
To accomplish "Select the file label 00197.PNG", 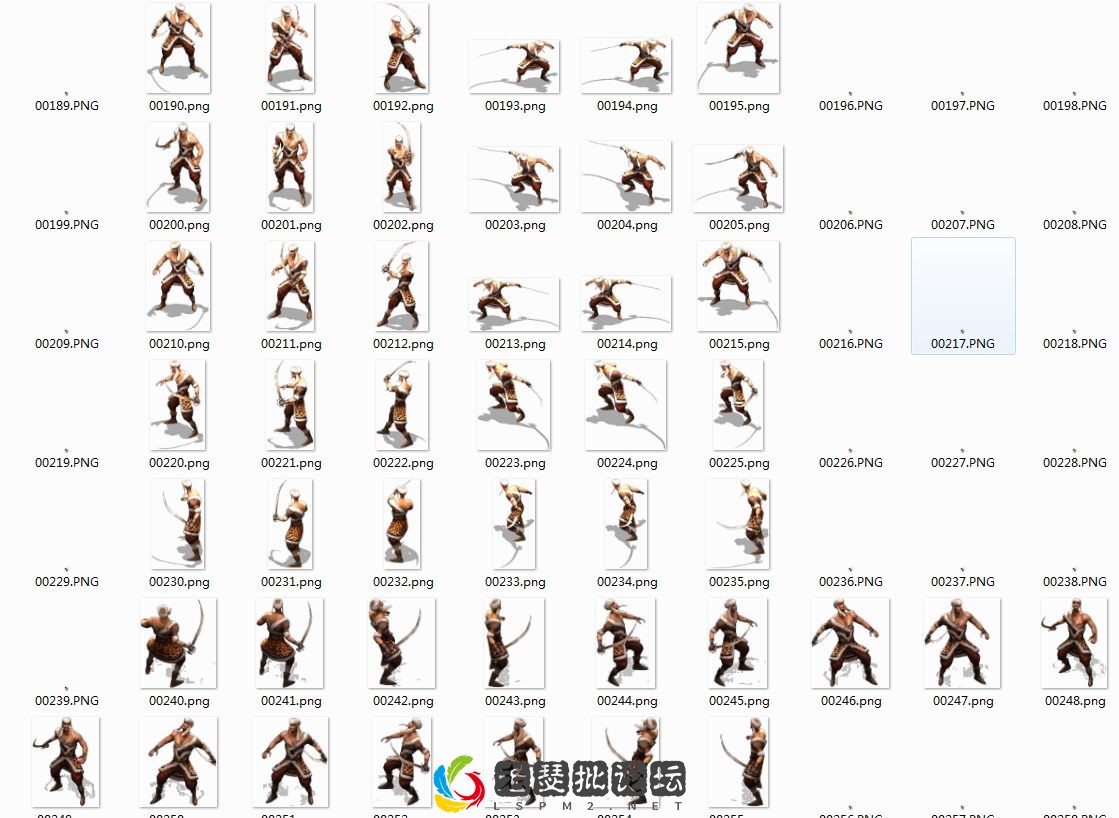I will click(963, 106).
